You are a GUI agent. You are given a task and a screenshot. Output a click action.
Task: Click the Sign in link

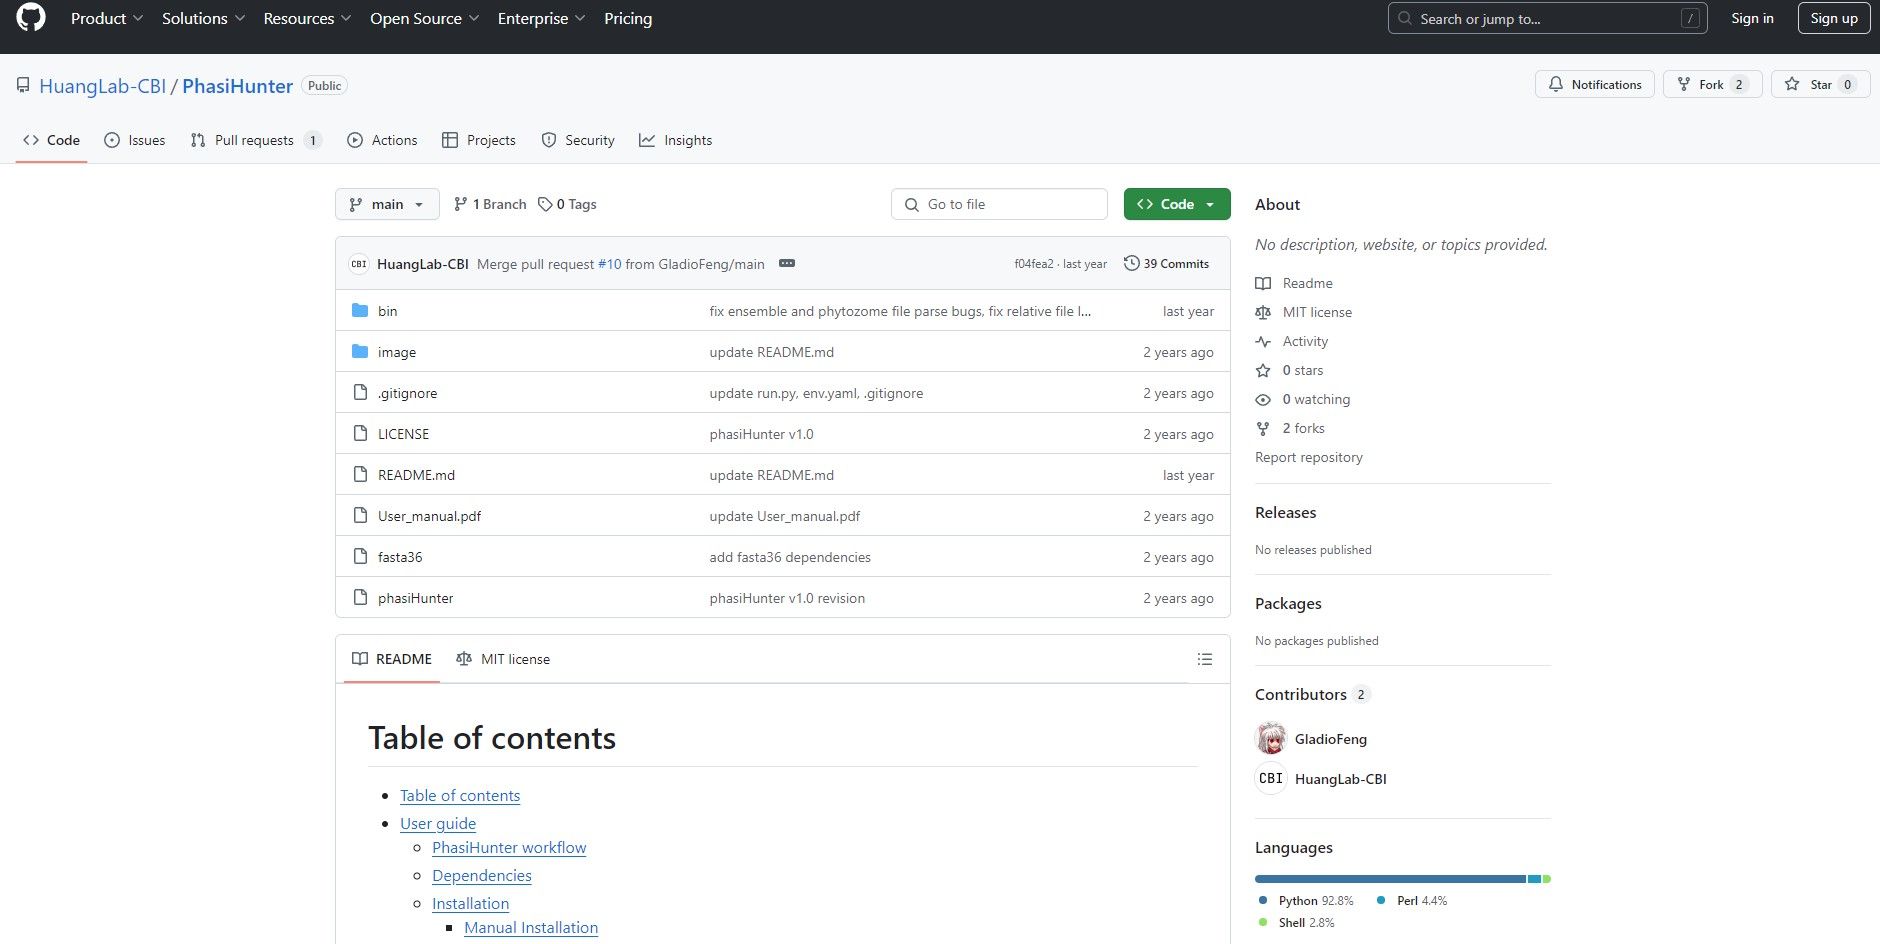[1752, 18]
